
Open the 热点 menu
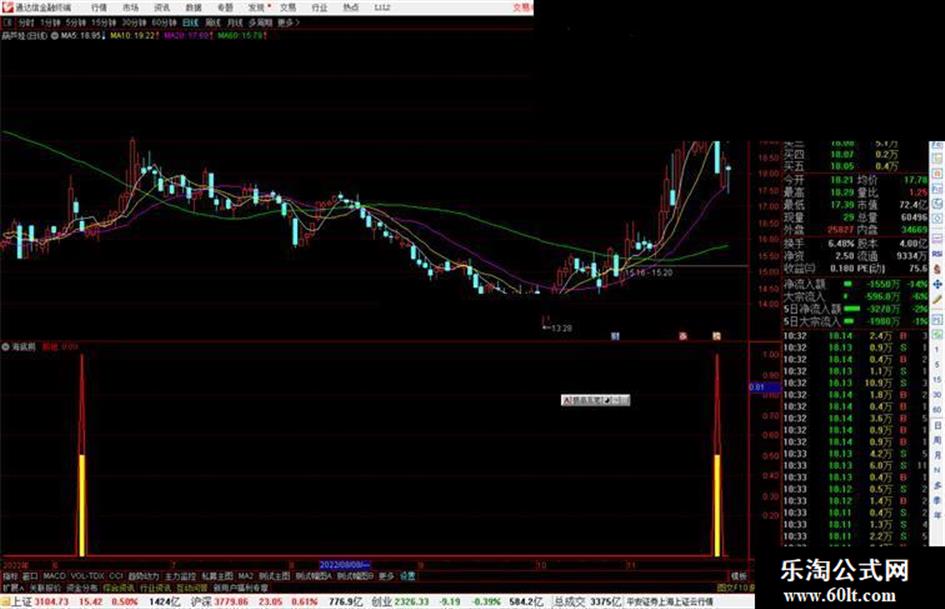(351, 8)
